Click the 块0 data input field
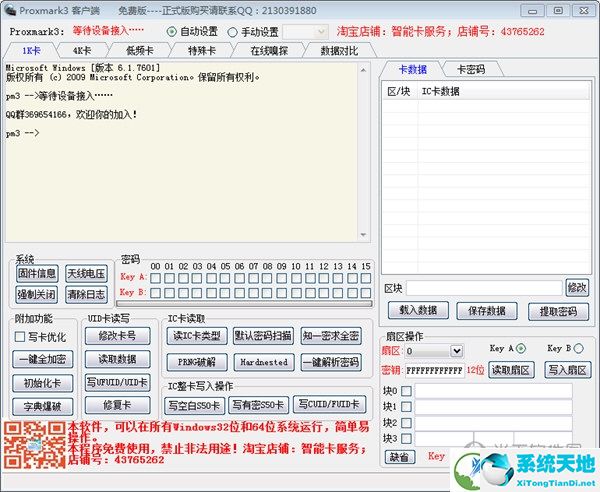The height and width of the screenshot is (492, 600). (494, 391)
